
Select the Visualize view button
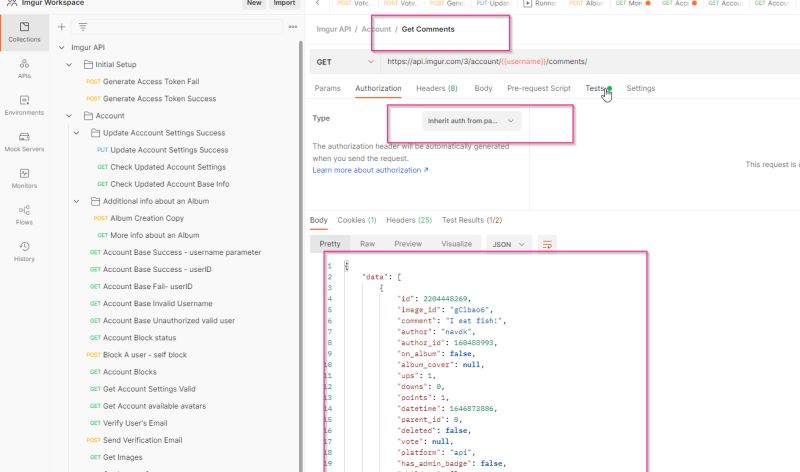click(457, 244)
